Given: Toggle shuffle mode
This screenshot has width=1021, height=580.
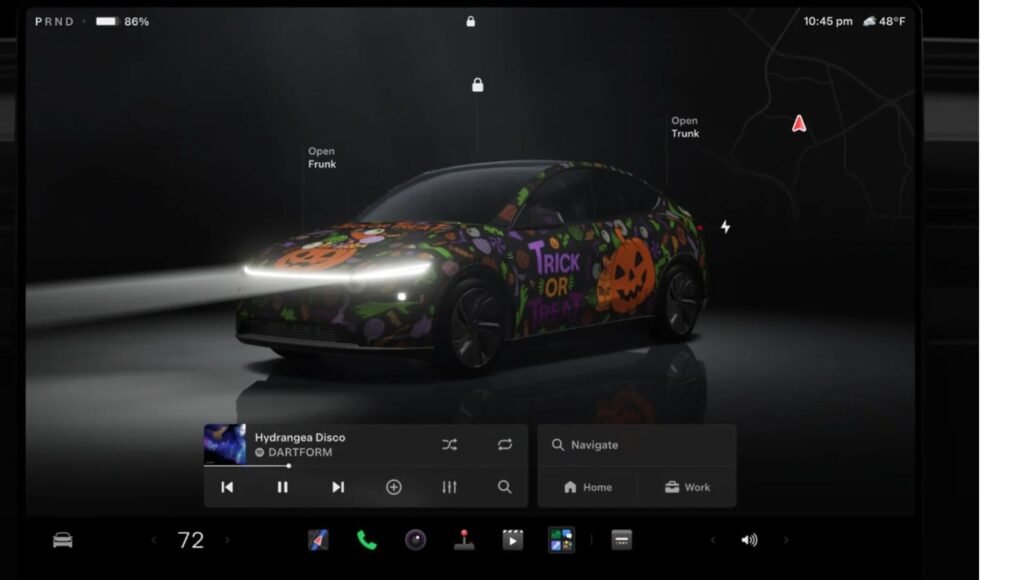Looking at the screenshot, I should pos(449,445).
